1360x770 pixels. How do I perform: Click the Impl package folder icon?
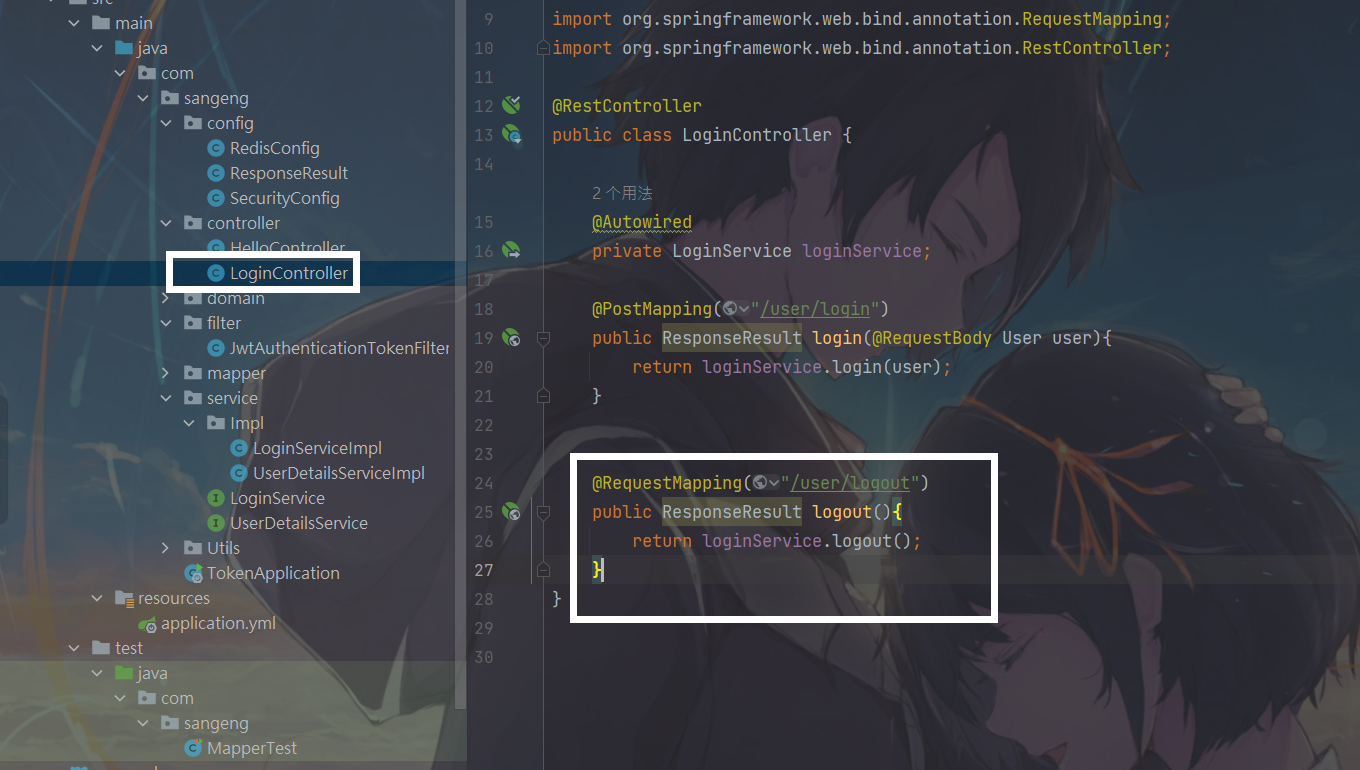216,423
